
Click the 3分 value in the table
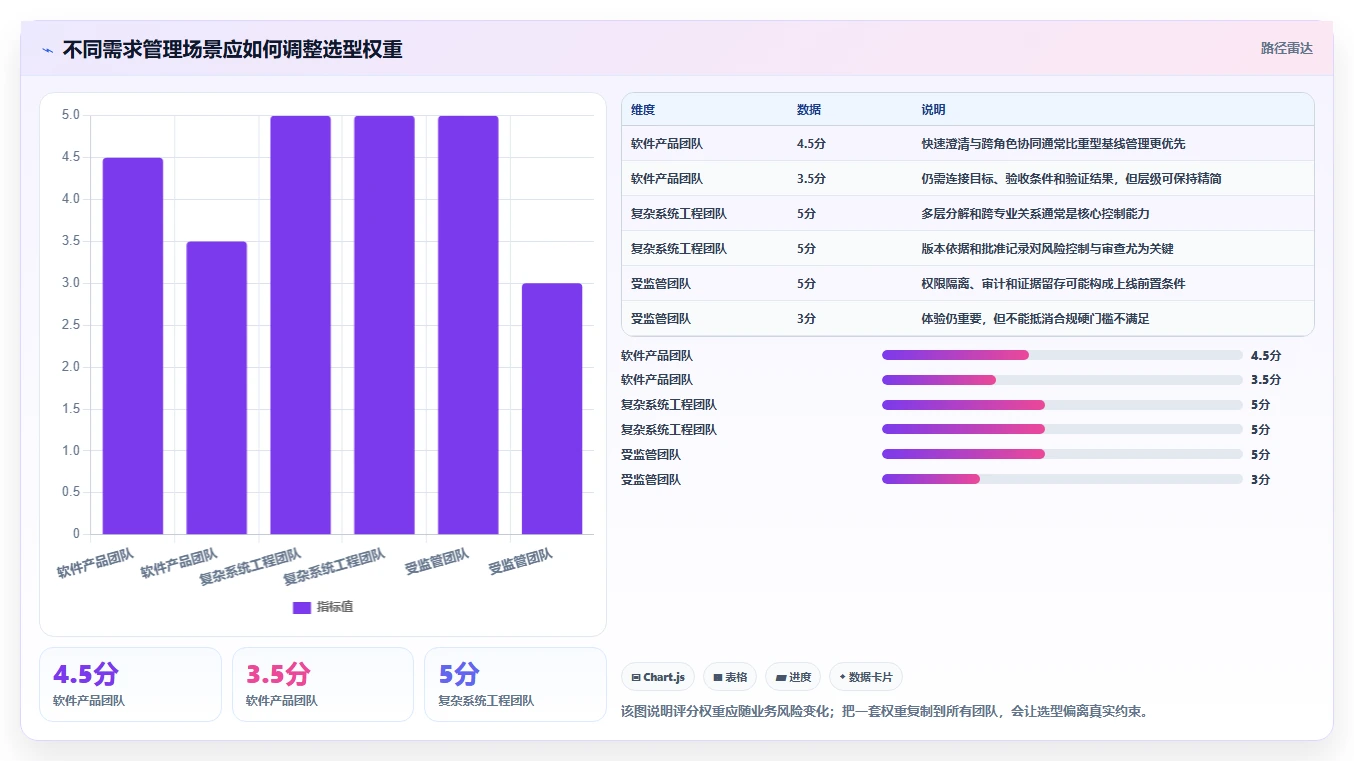coord(806,319)
